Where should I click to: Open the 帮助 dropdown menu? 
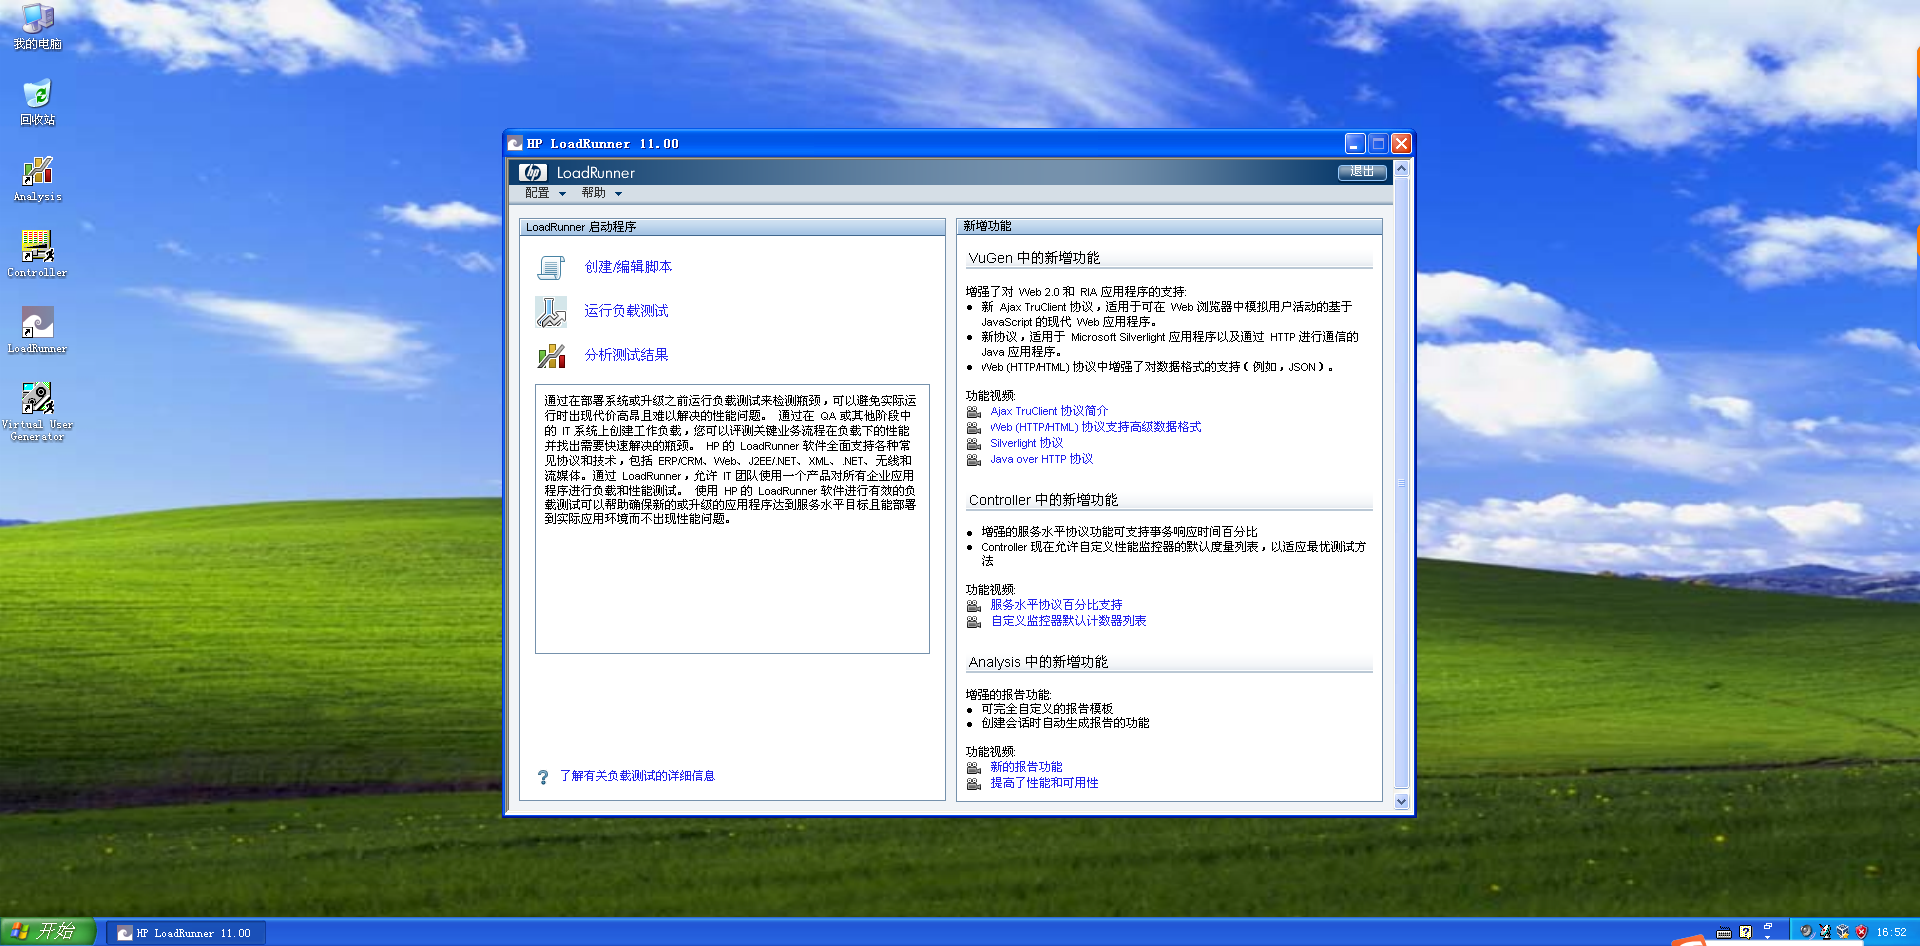601,193
